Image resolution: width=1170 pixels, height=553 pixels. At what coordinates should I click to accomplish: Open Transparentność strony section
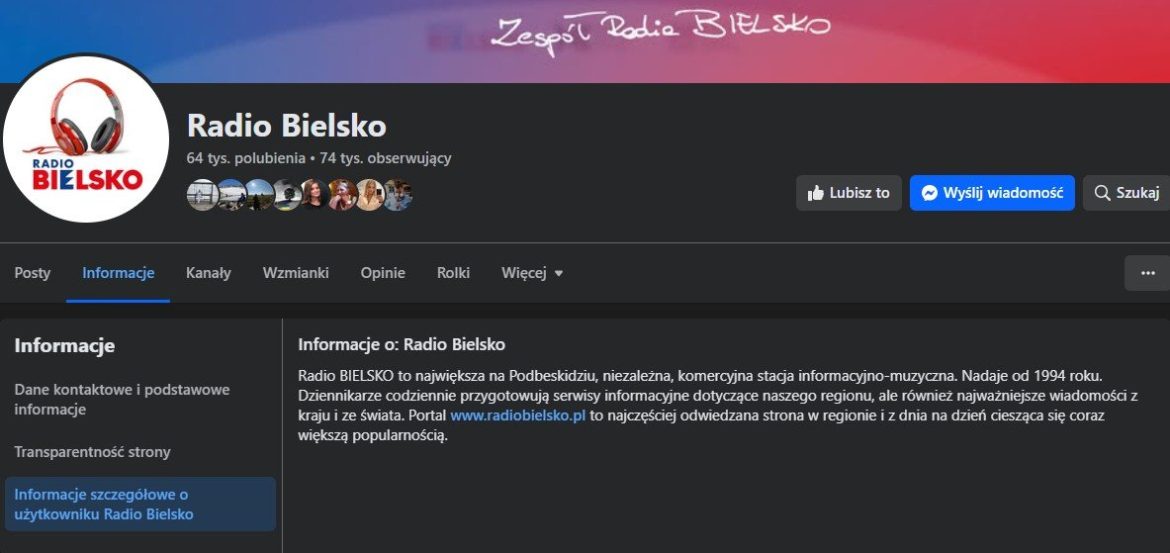point(93,452)
